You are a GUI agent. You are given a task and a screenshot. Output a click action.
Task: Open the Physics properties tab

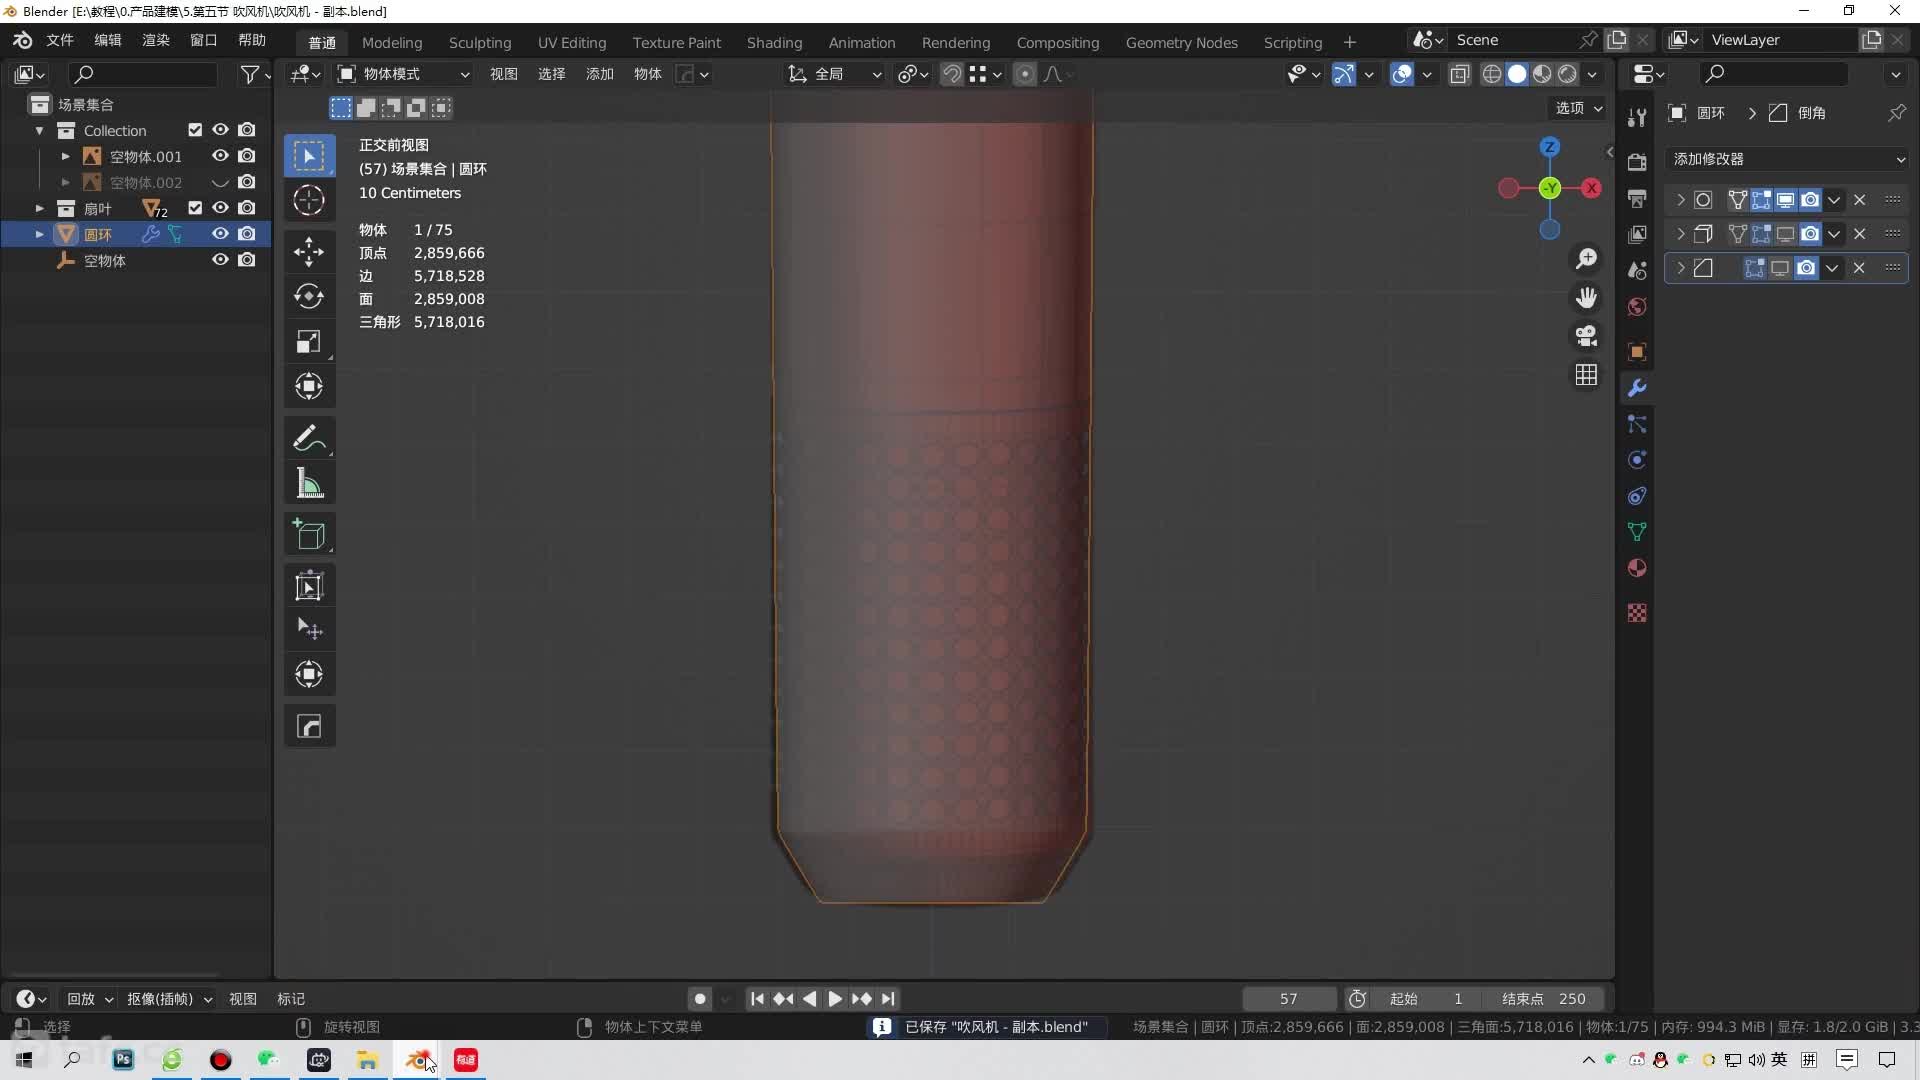(x=1637, y=460)
